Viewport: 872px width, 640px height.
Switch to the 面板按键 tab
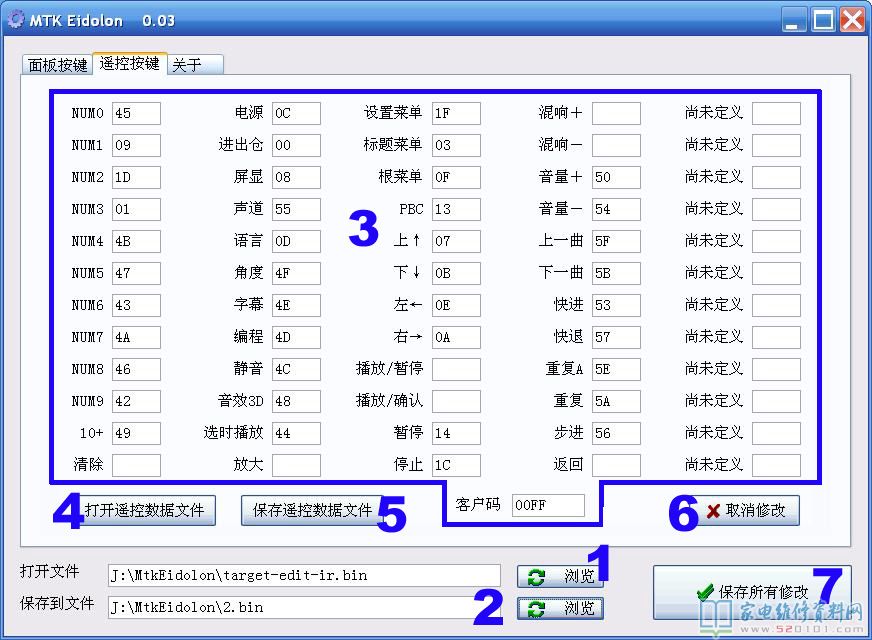(x=57, y=65)
